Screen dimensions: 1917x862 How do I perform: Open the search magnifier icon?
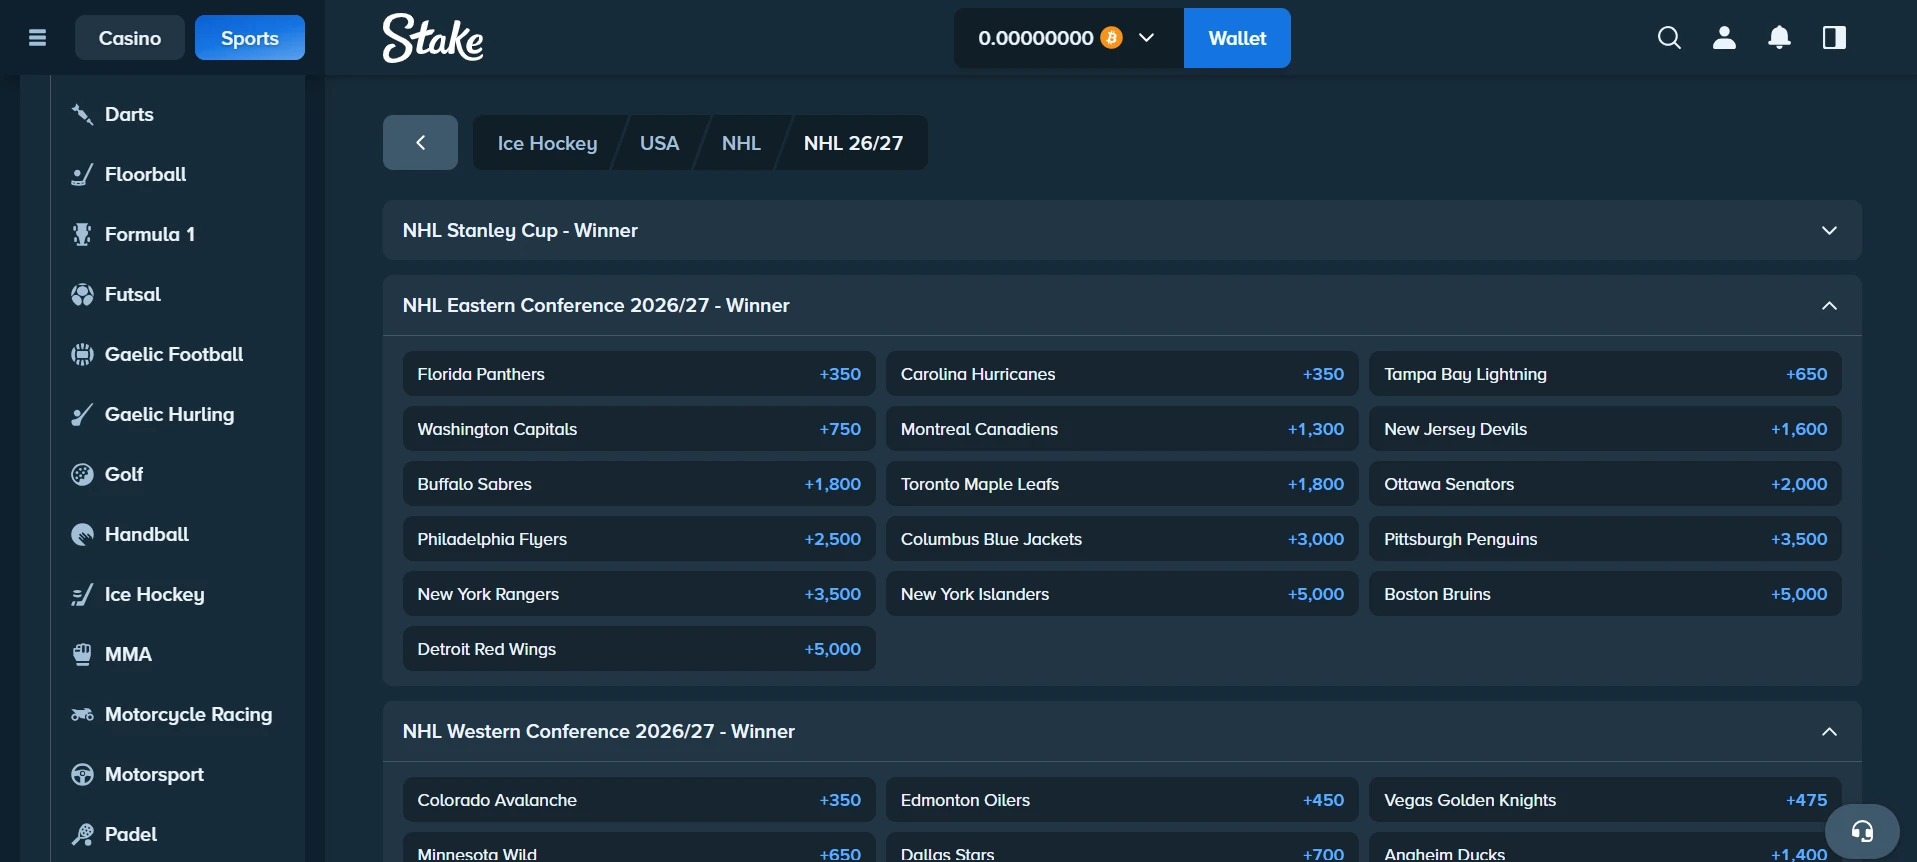pos(1669,38)
